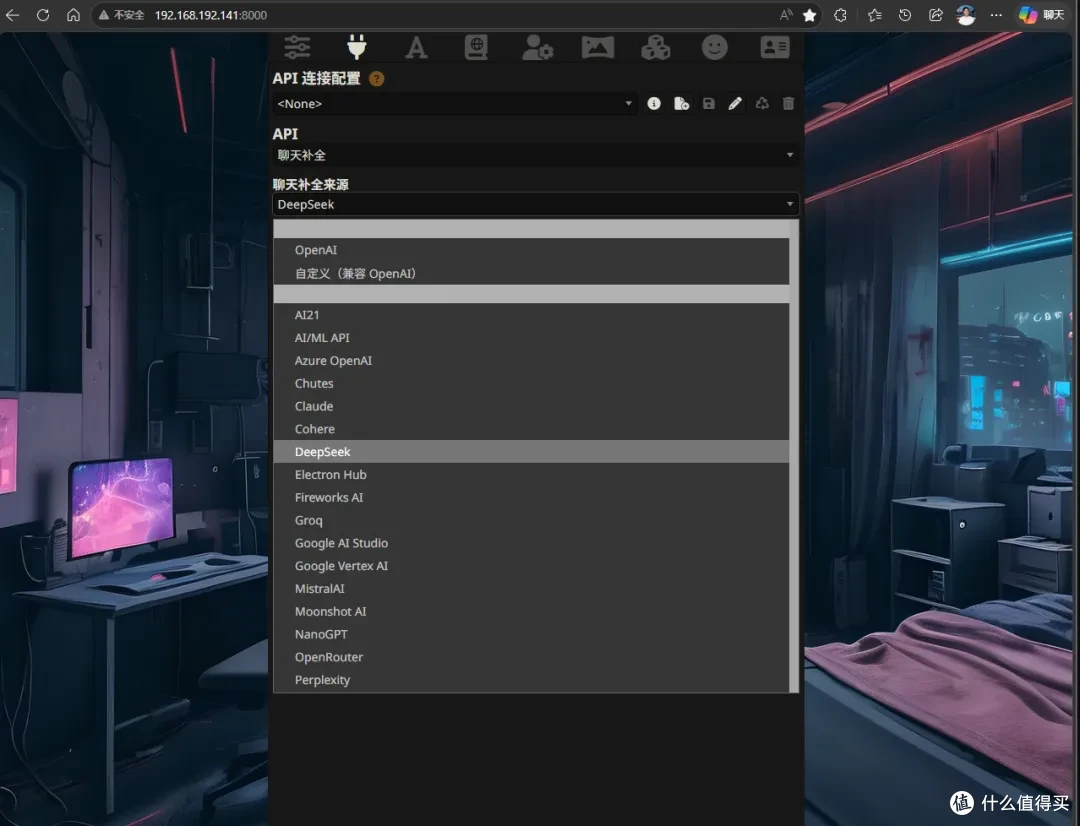Select Azure OpenAI source
The width and height of the screenshot is (1080, 826).
[x=531, y=360]
